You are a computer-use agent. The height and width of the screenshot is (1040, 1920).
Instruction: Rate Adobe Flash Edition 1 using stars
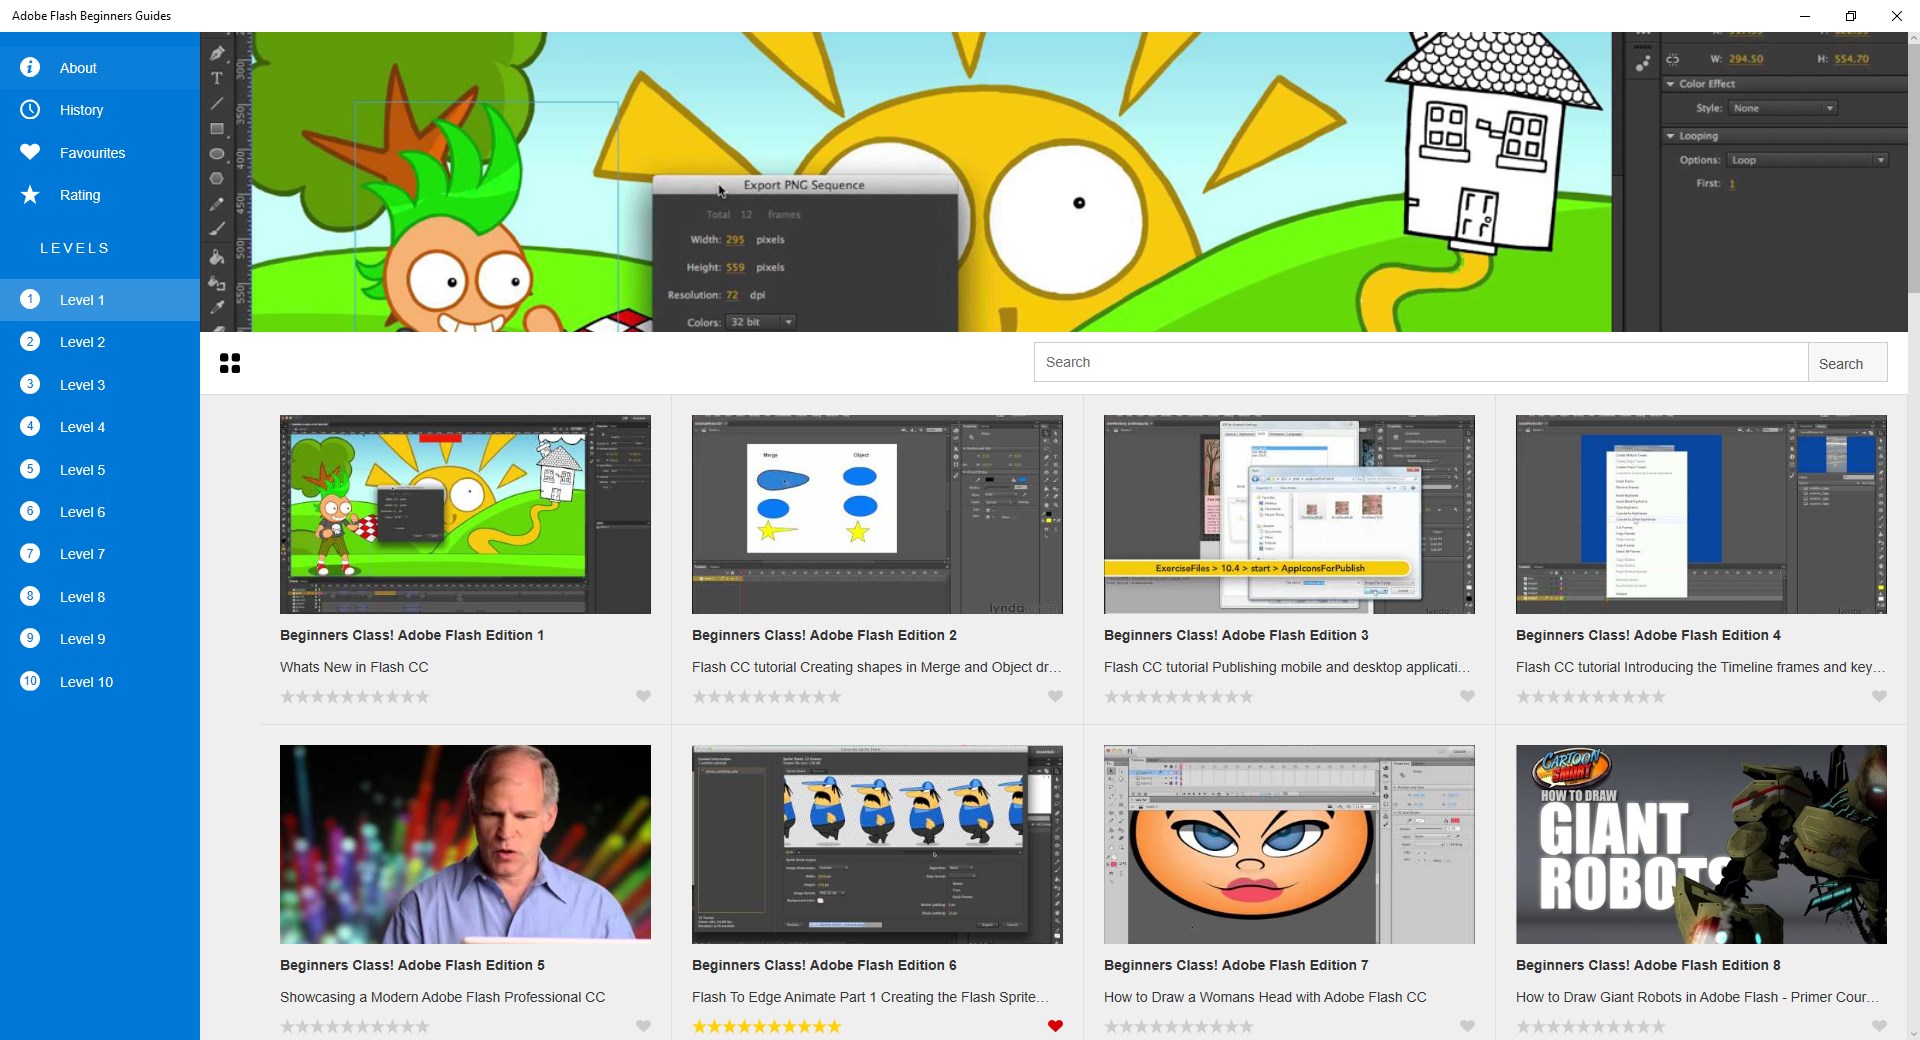tap(355, 696)
